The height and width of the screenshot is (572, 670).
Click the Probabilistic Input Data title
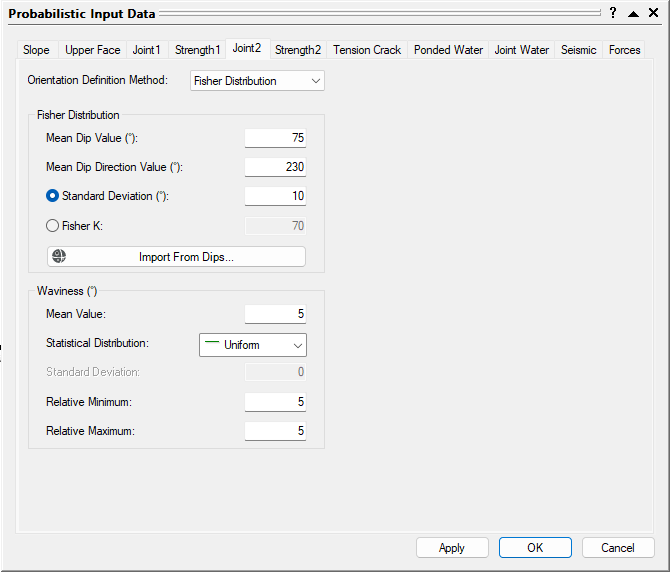coord(82,14)
